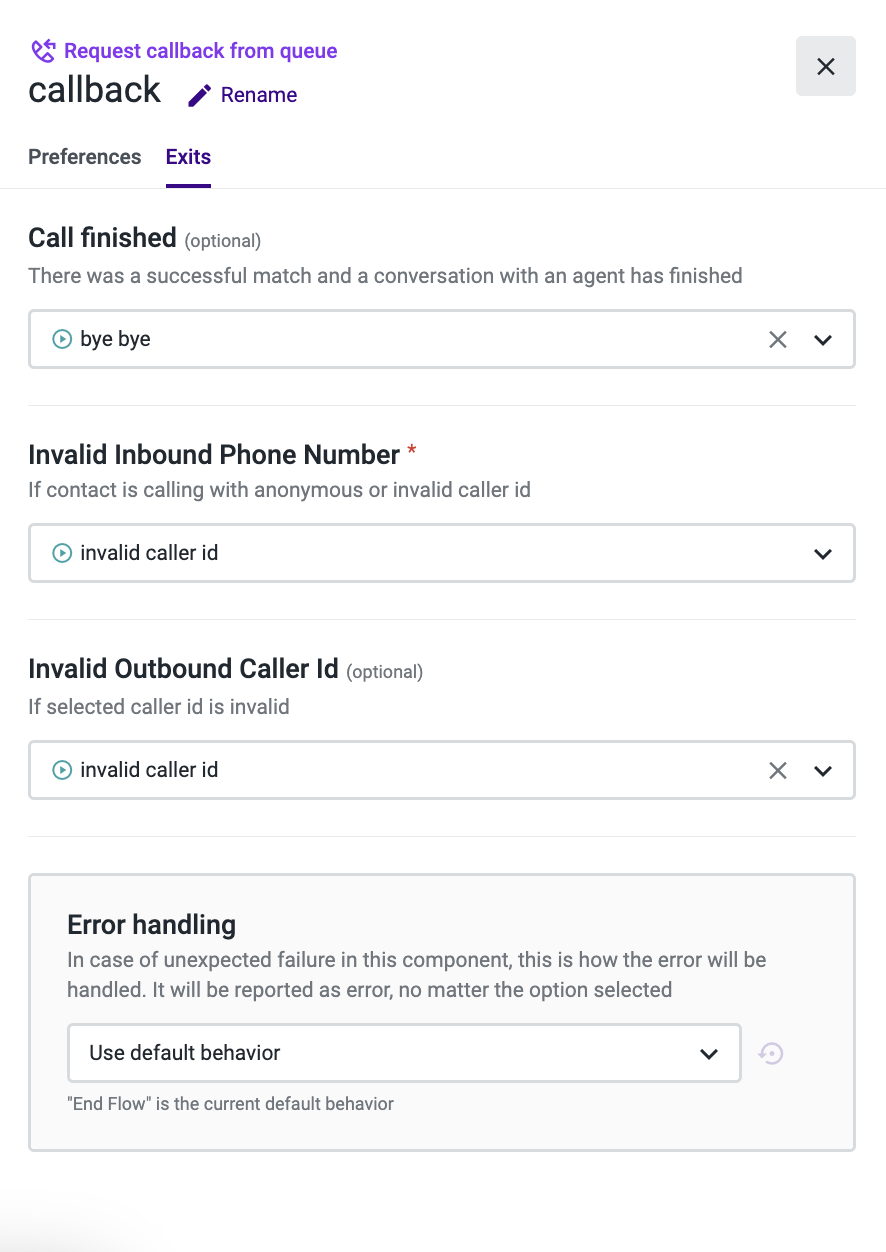This screenshot has height=1252, width=886.
Task: Click the Invalid Inbound Phone Number play icon
Action: (62, 553)
